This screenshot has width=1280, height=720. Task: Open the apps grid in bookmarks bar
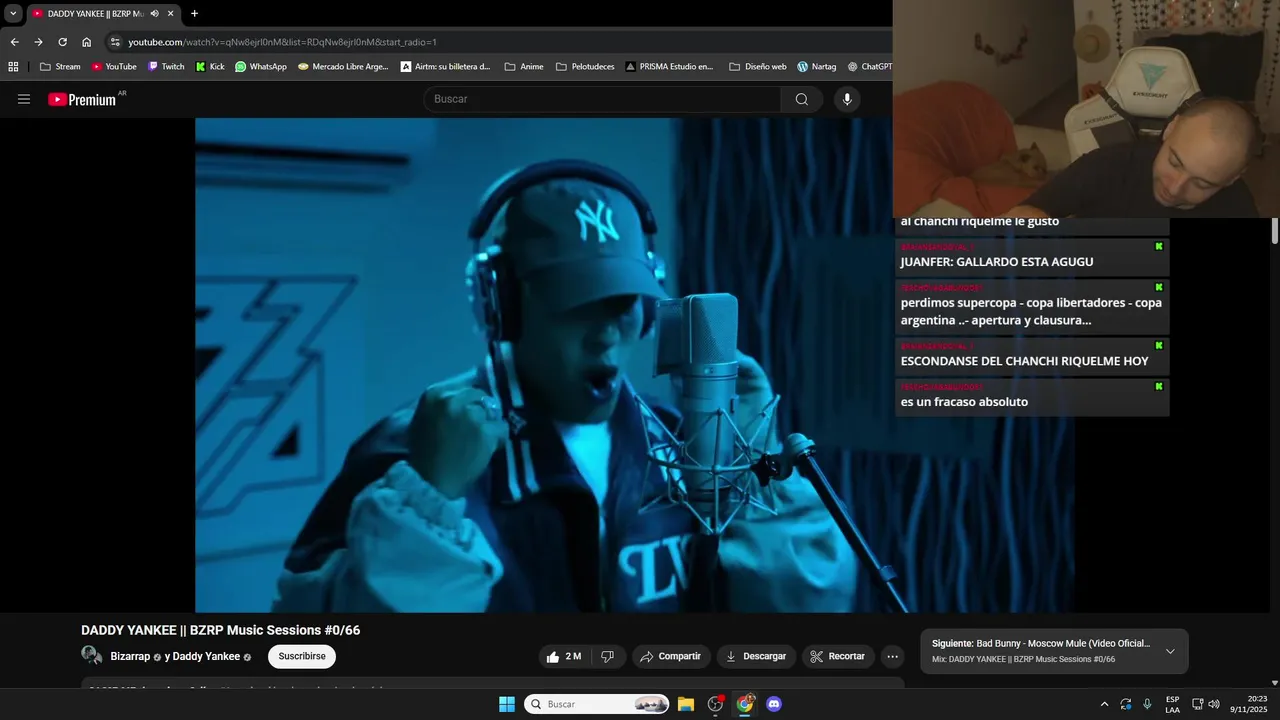[x=13, y=67]
